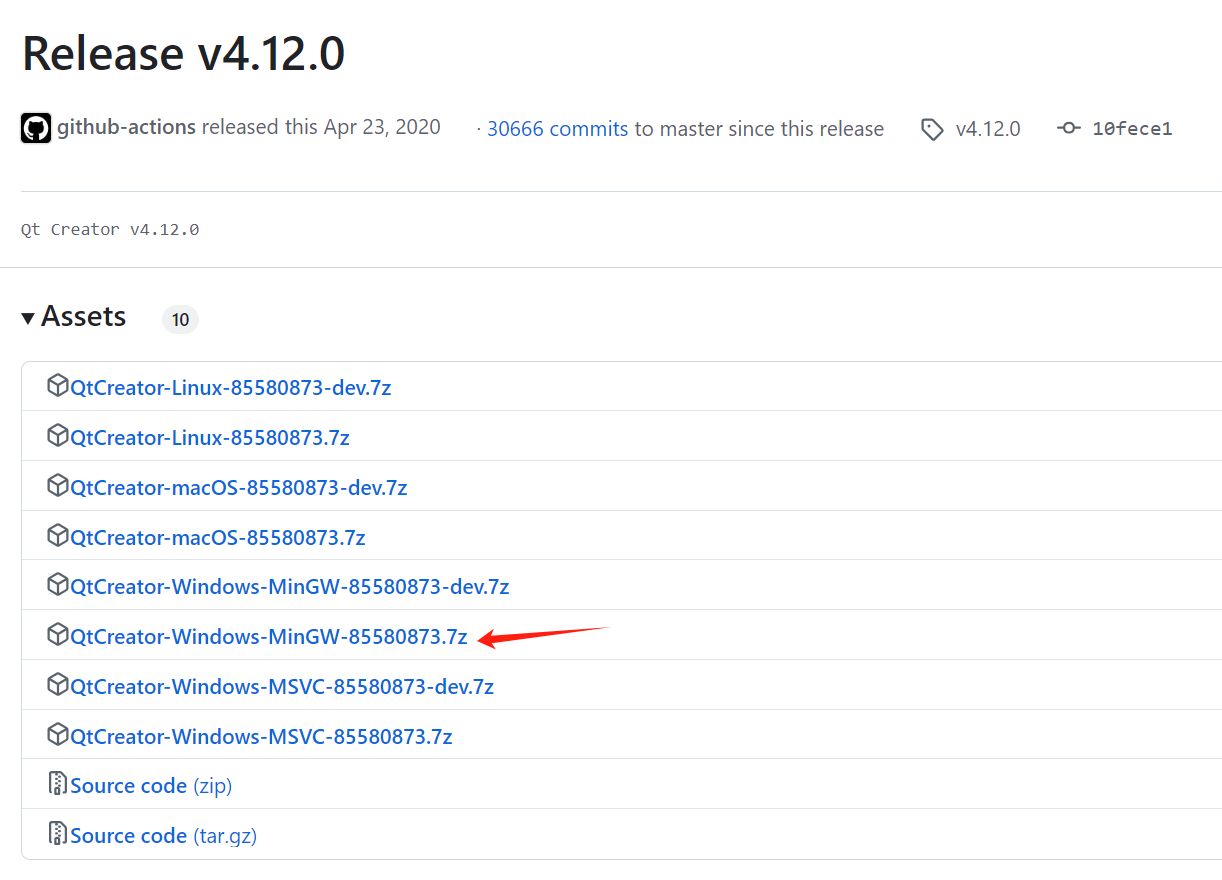Download QtCreator-Windows-MinGW-85580873.7z

tap(269, 636)
